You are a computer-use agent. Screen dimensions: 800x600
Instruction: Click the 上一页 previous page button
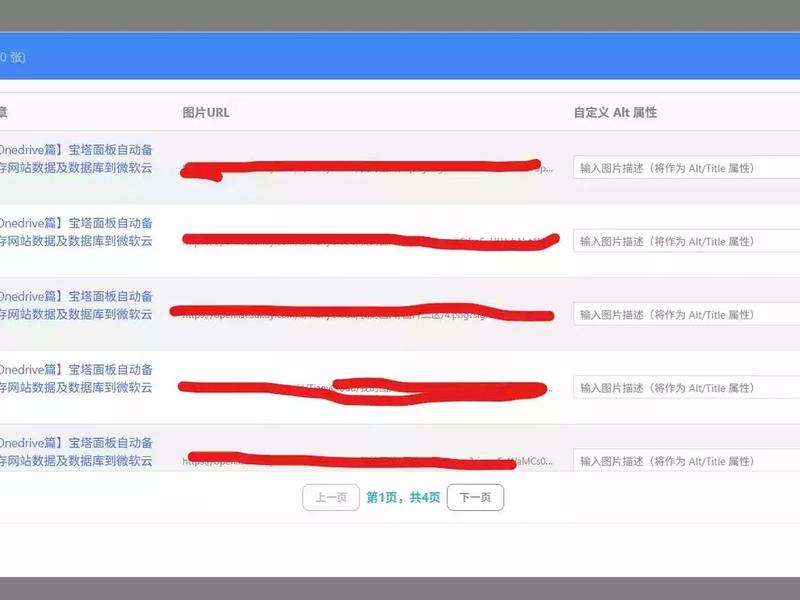(331, 497)
